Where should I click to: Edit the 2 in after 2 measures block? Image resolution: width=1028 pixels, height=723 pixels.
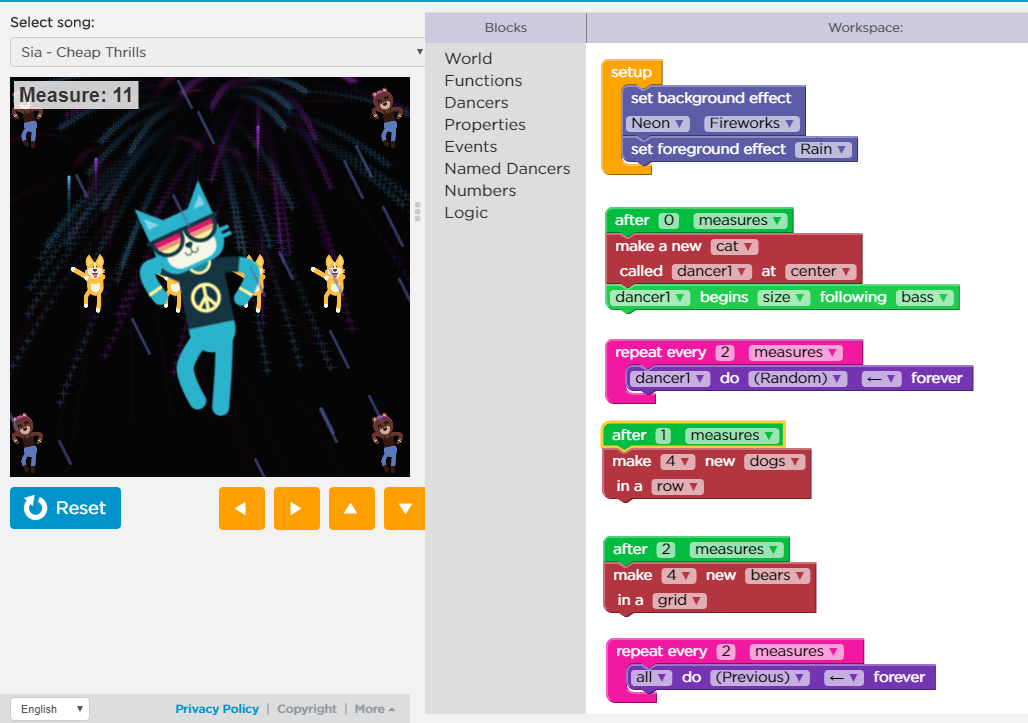coord(666,549)
